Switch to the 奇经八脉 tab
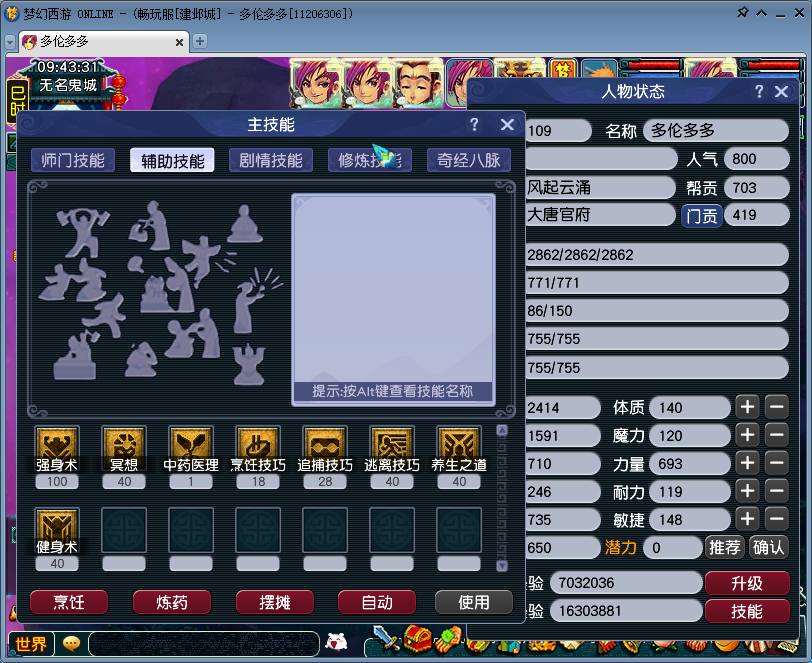This screenshot has width=812, height=663. [469, 161]
